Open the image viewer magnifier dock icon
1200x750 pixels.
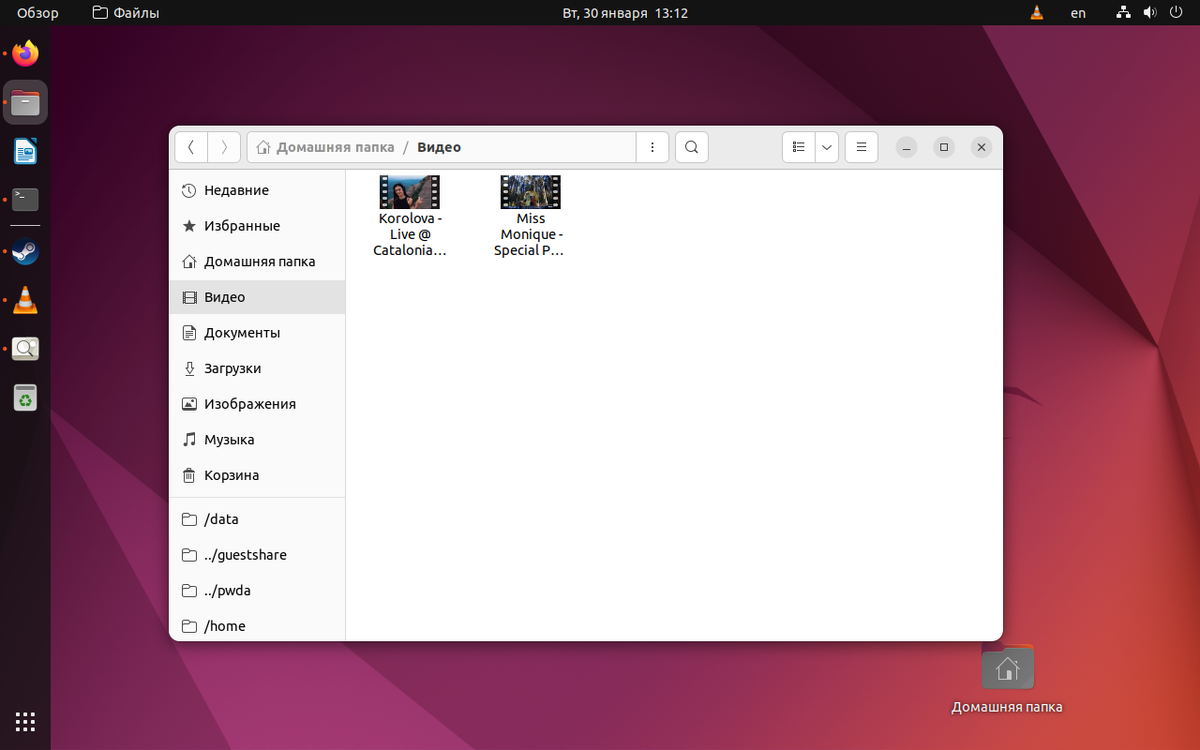point(26,349)
